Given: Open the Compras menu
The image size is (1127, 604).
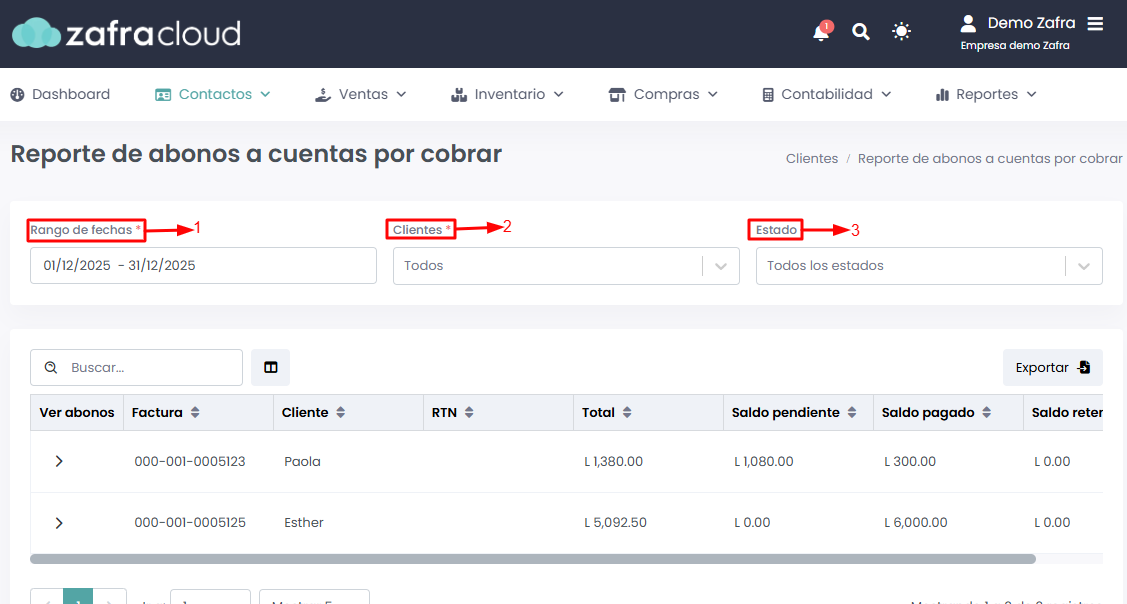Looking at the screenshot, I should pyautogui.click(x=663, y=94).
